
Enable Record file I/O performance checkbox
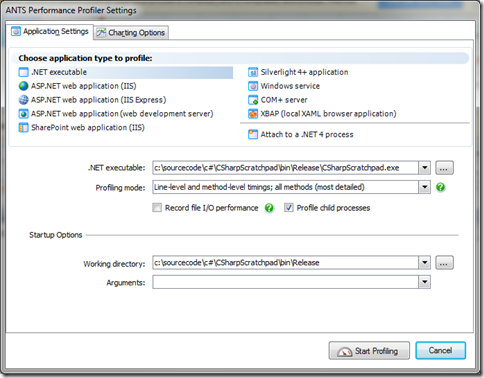pyautogui.click(x=157, y=208)
